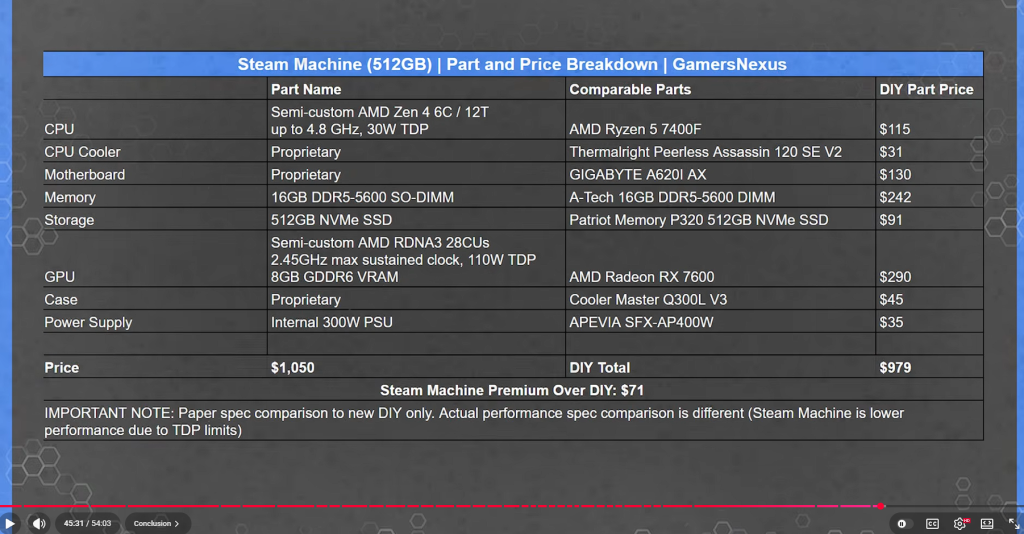Click the $979 DIY Total cell
Image resolution: width=1024 pixels, height=534 pixels.
click(x=929, y=368)
